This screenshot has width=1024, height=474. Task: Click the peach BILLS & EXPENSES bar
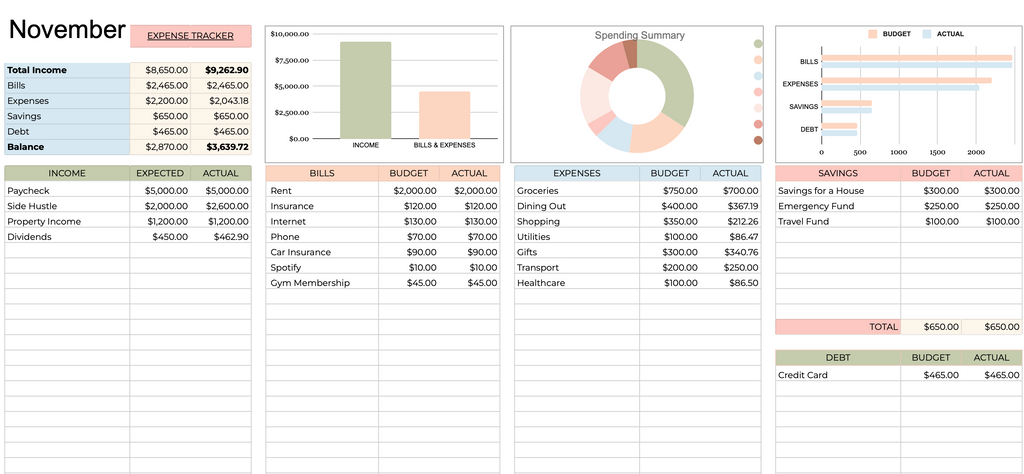point(444,115)
